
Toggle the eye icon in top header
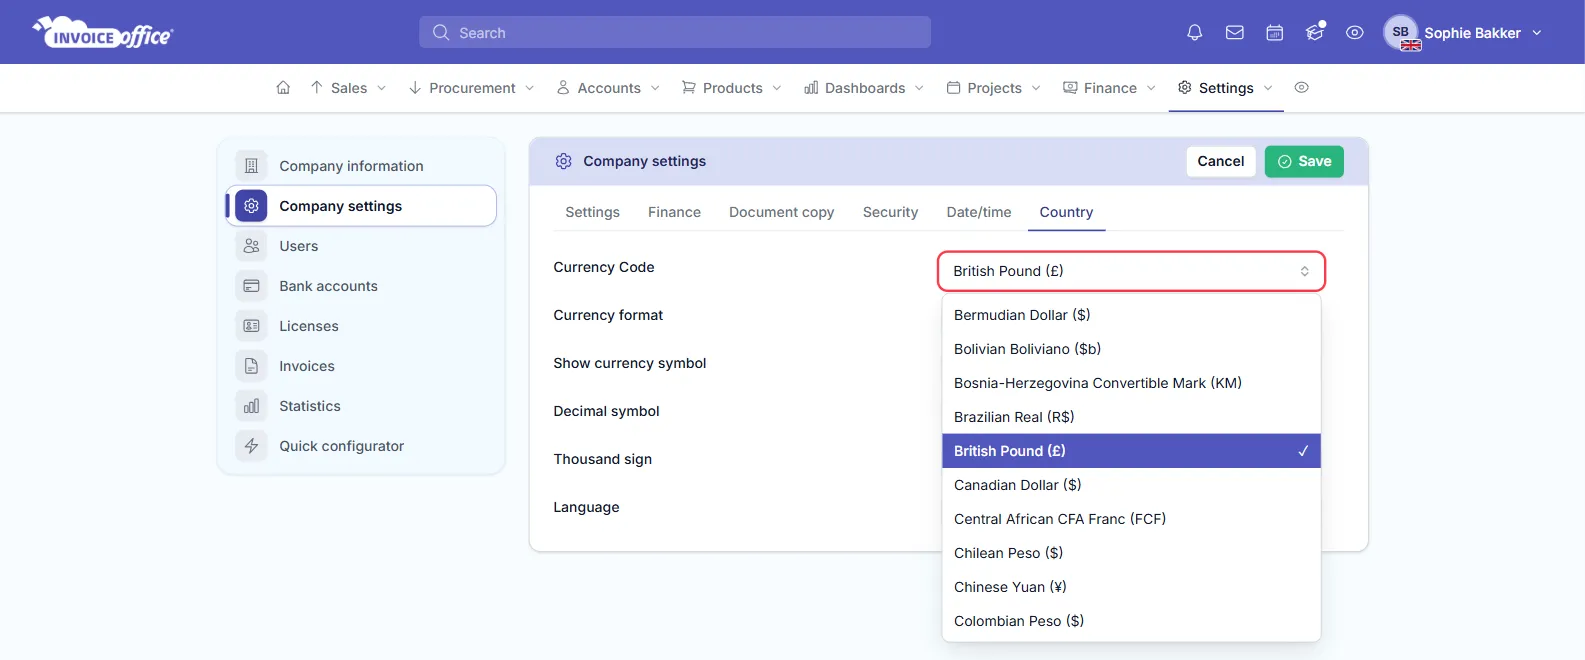[x=1354, y=33]
